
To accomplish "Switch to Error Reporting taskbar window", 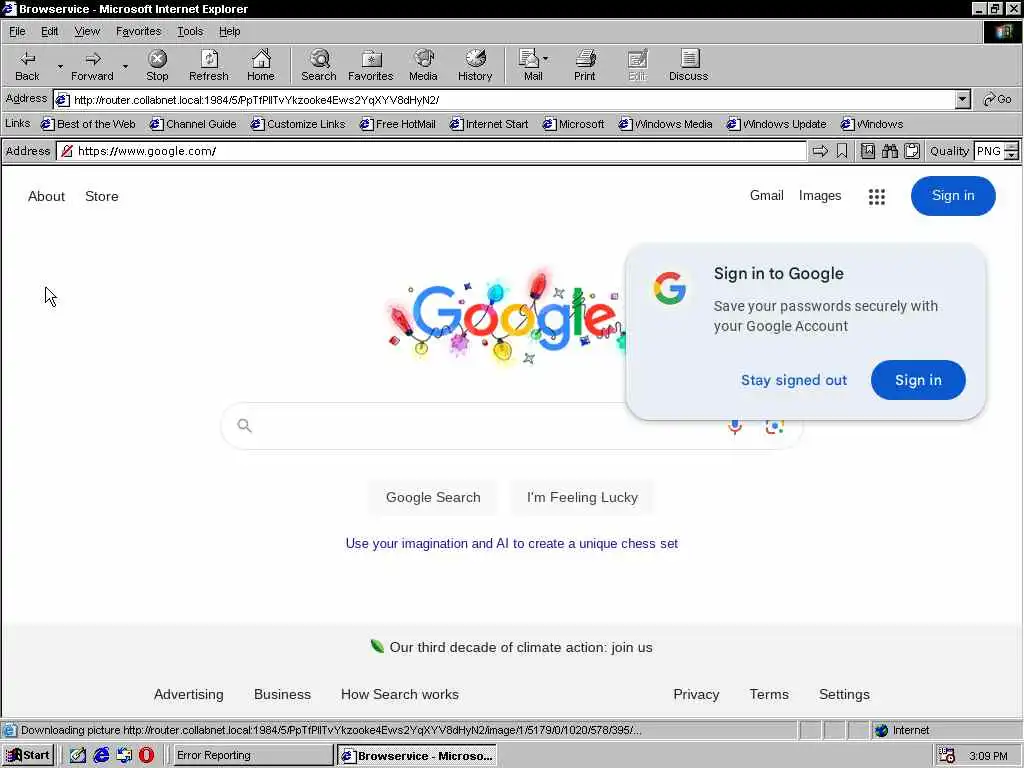I will (251, 756).
